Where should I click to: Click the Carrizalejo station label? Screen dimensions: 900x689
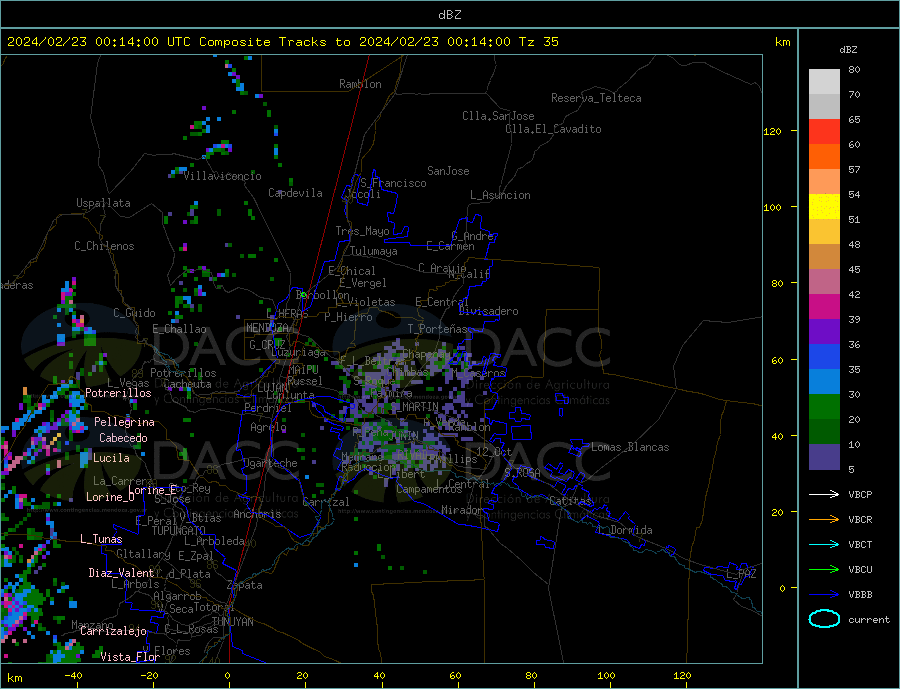click(x=113, y=632)
